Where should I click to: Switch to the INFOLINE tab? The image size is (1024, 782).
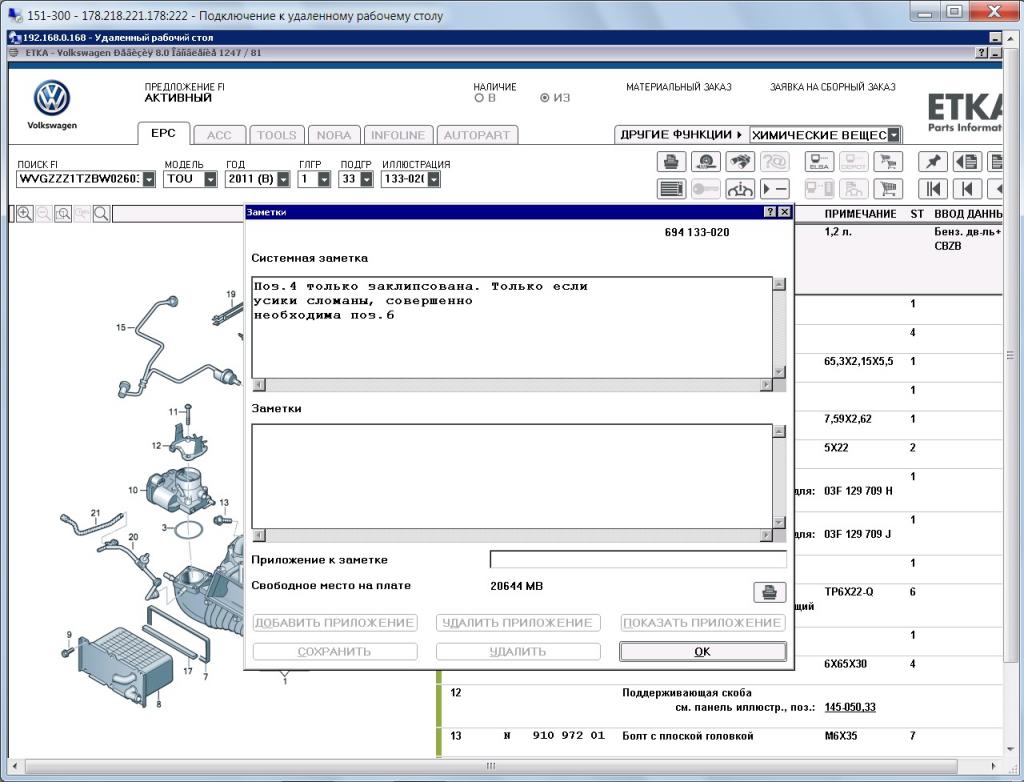tap(398, 135)
